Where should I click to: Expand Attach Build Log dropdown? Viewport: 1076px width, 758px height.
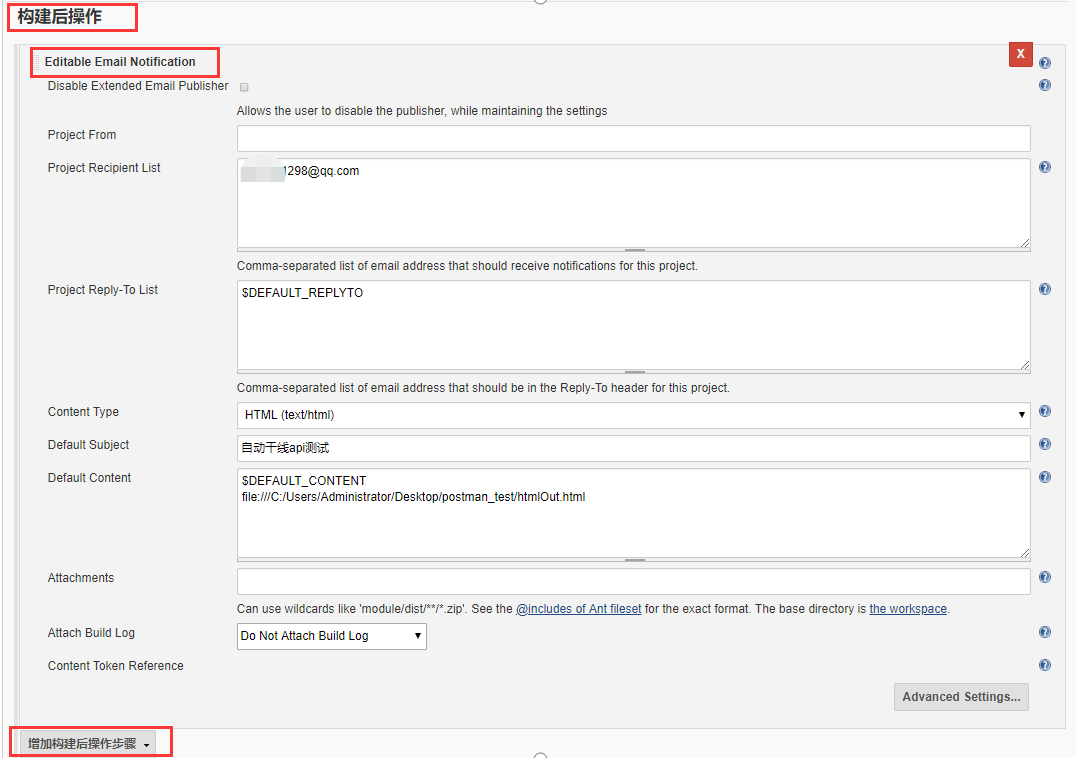coord(331,636)
